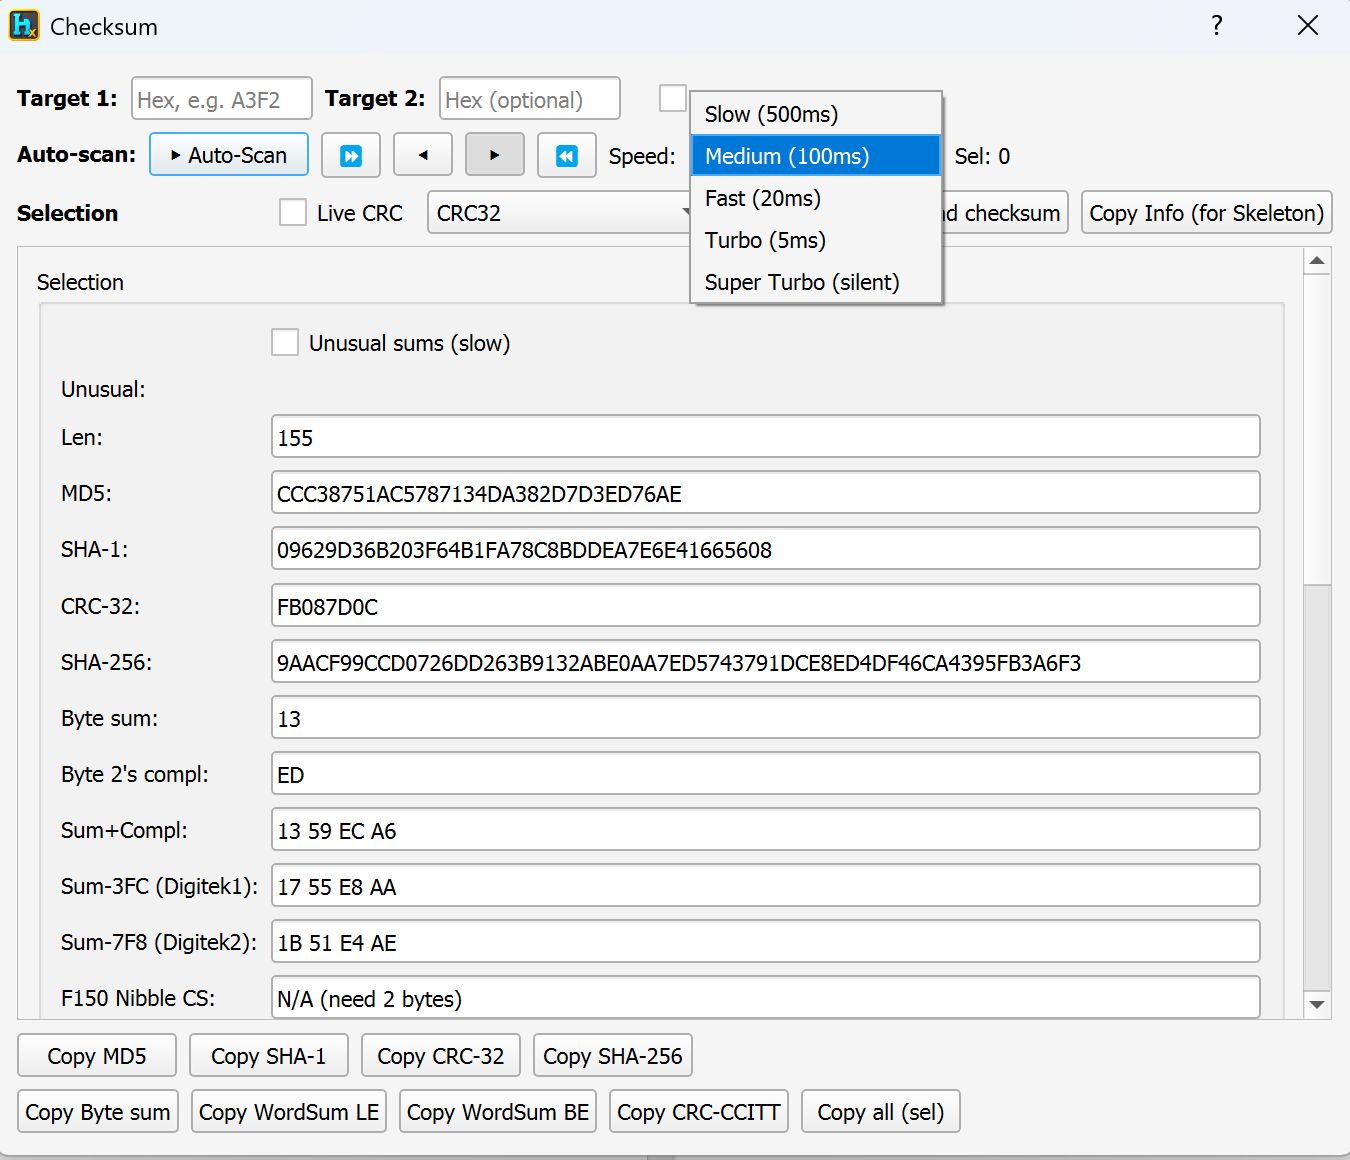Viewport: 1350px width, 1160px height.
Task: Click into the CRC-32 value field
Action: pos(766,606)
